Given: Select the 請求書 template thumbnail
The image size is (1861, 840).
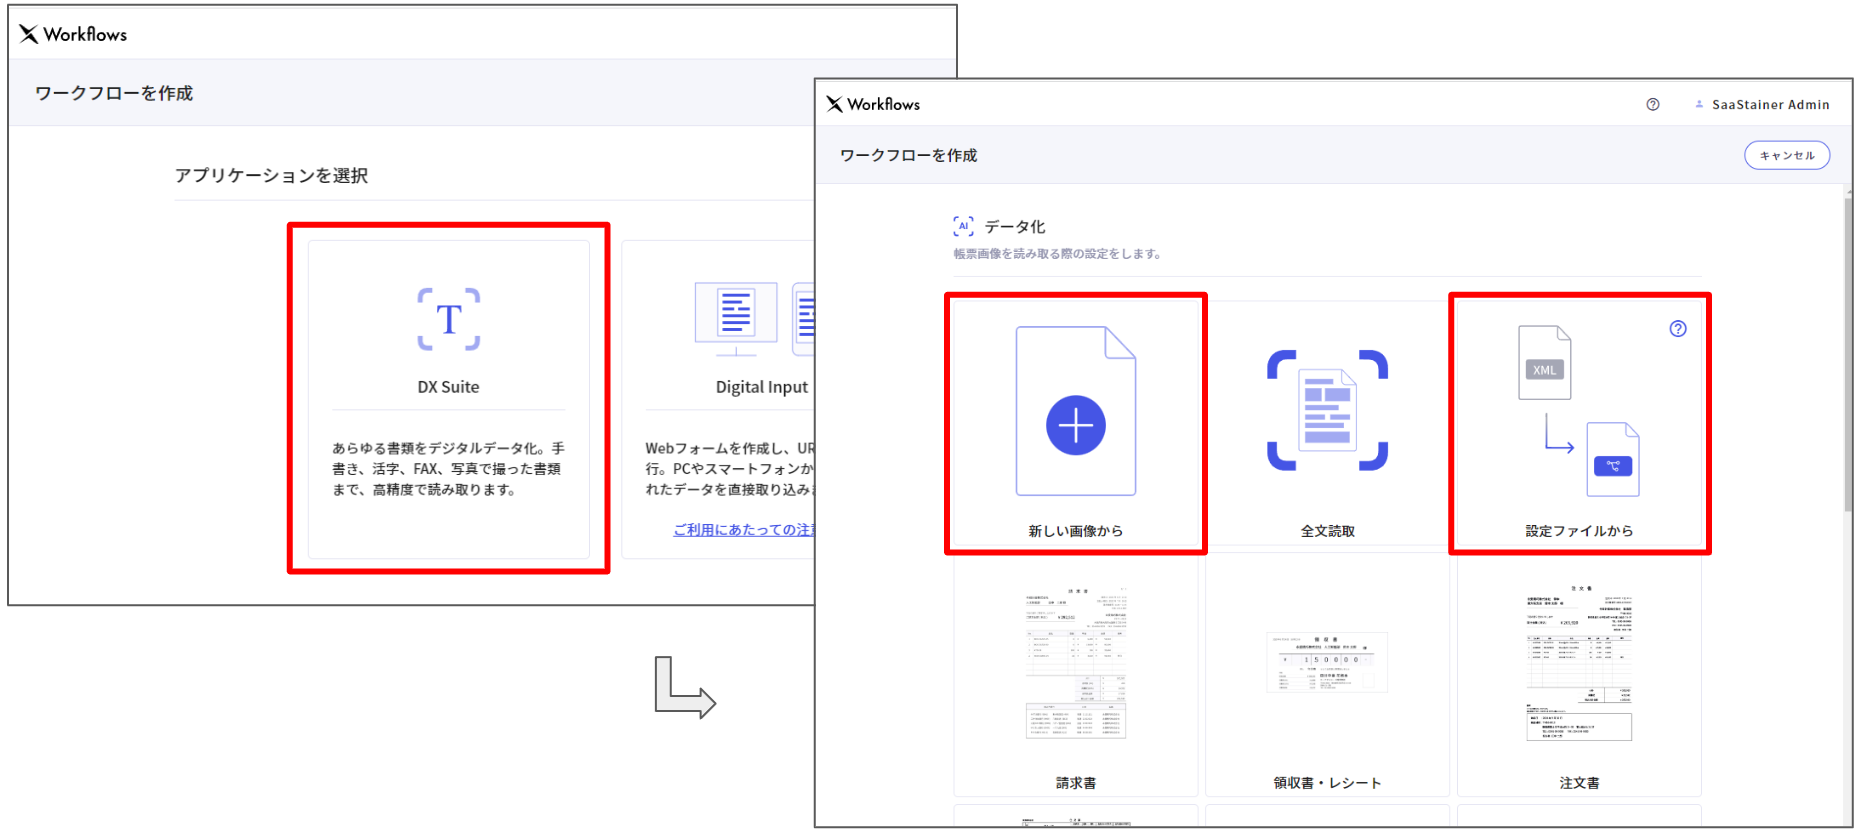Looking at the screenshot, I should point(1076,663).
